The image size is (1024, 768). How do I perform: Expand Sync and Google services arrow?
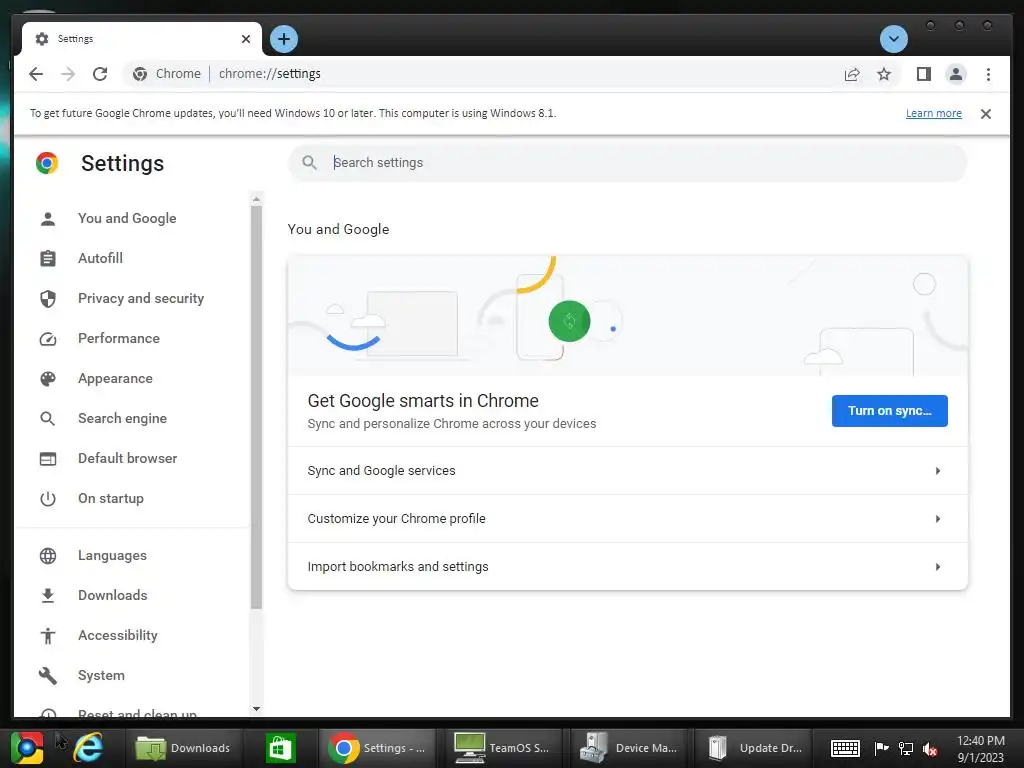pos(938,471)
